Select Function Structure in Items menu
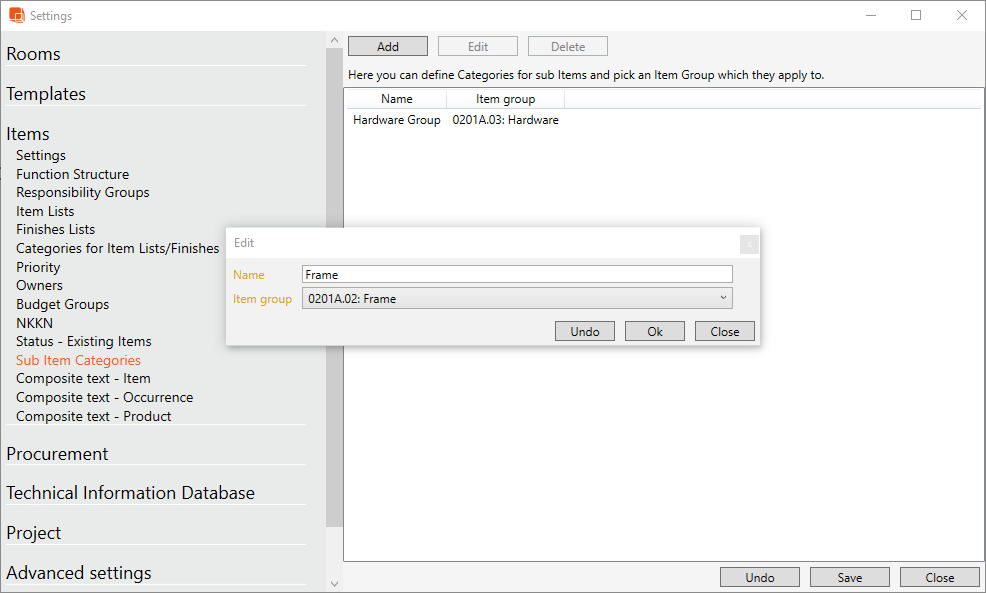 72,174
